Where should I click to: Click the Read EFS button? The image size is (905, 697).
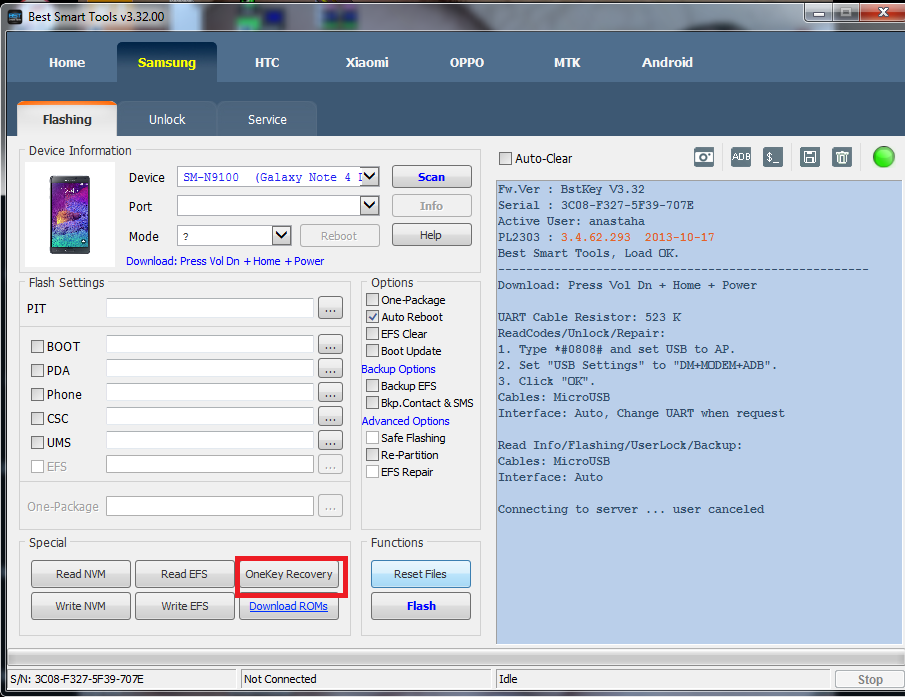click(185, 574)
